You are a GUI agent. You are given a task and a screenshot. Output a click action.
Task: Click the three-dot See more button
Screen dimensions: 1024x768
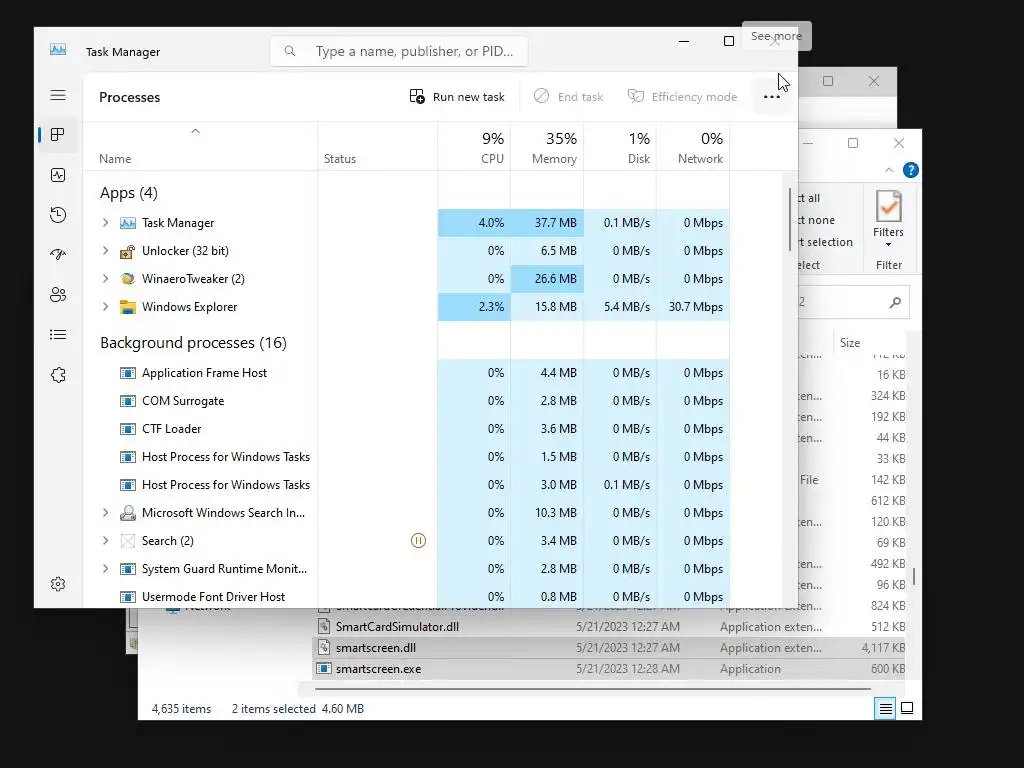pyautogui.click(x=771, y=97)
